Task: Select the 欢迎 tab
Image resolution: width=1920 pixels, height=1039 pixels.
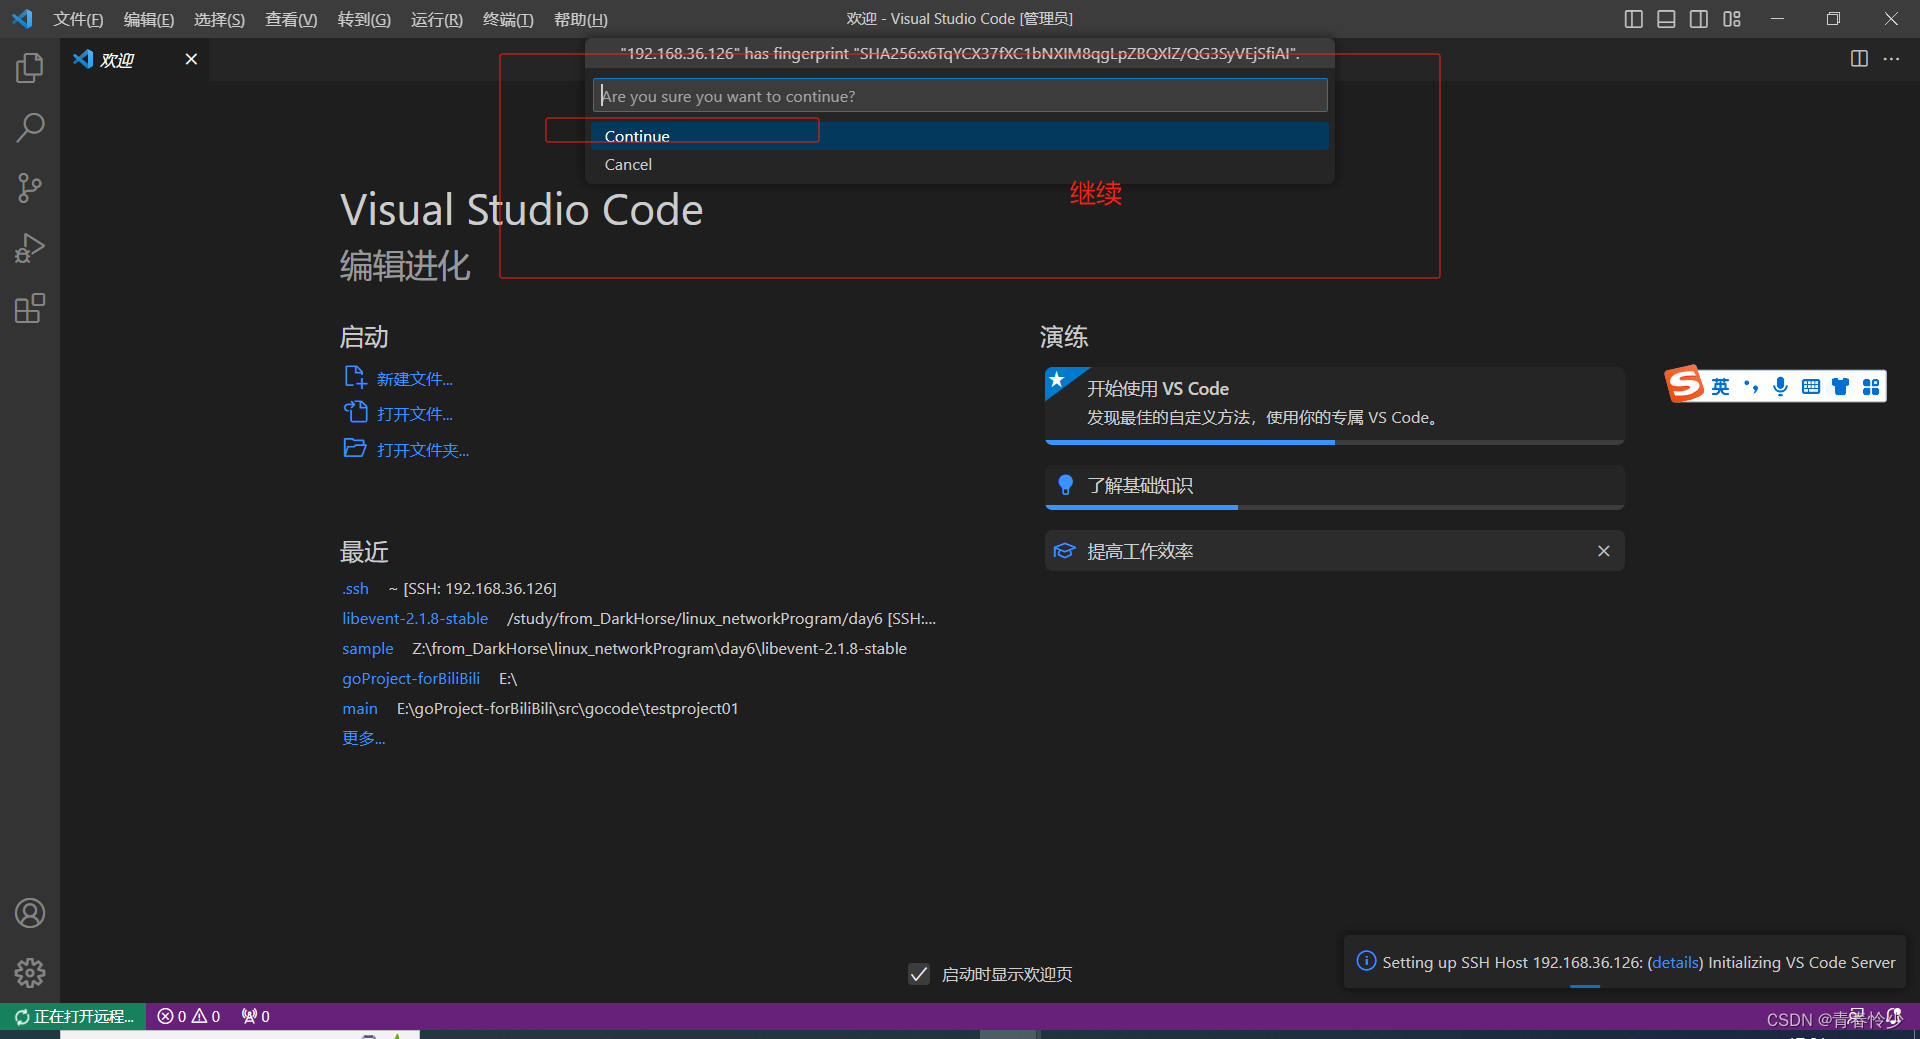Action: pos(117,59)
